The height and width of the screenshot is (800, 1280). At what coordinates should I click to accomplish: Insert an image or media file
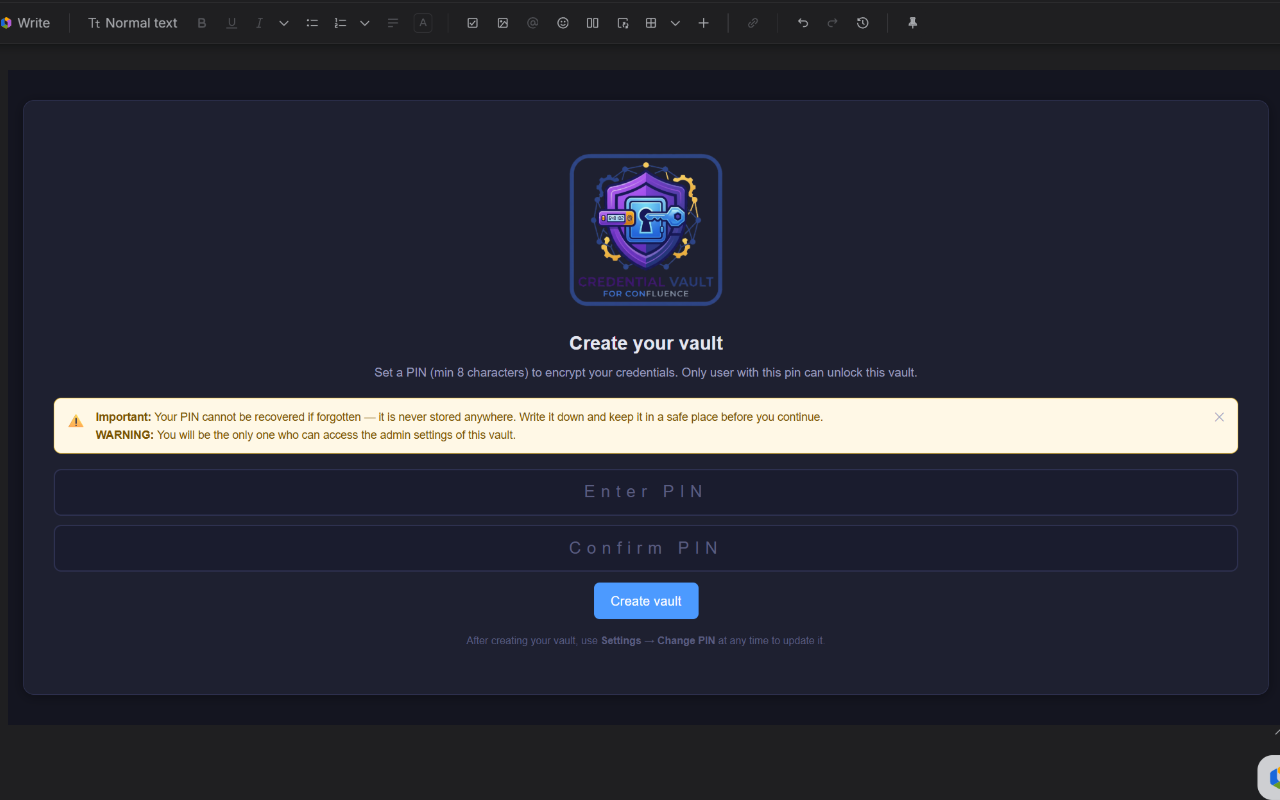(x=503, y=23)
